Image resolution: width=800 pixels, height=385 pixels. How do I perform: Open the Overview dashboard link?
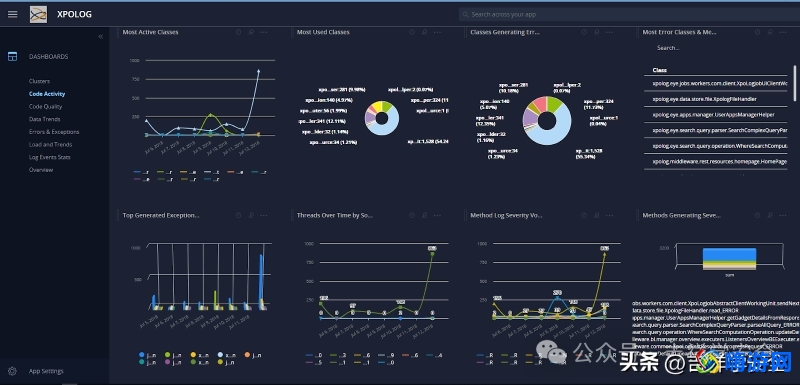coord(41,170)
